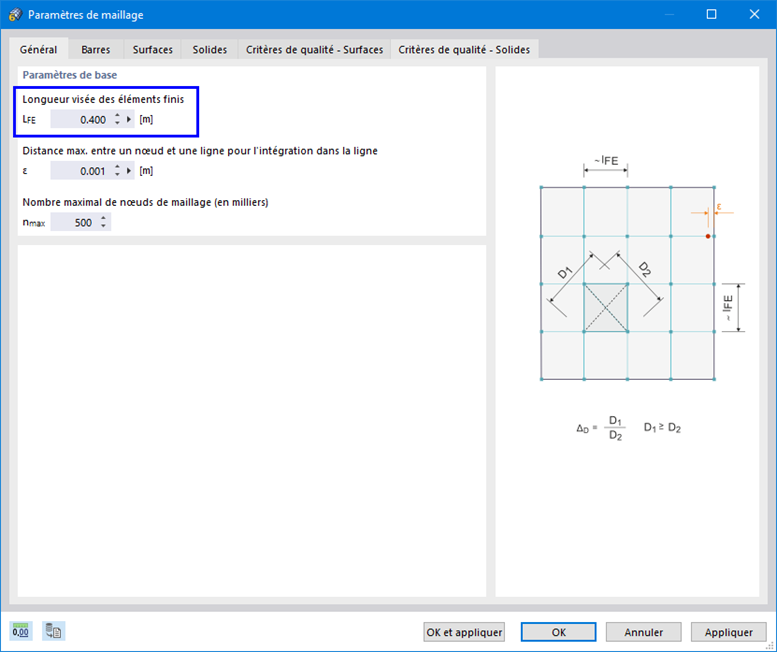Decrease the LFE finite element length
The width and height of the screenshot is (777, 652).
117,123
